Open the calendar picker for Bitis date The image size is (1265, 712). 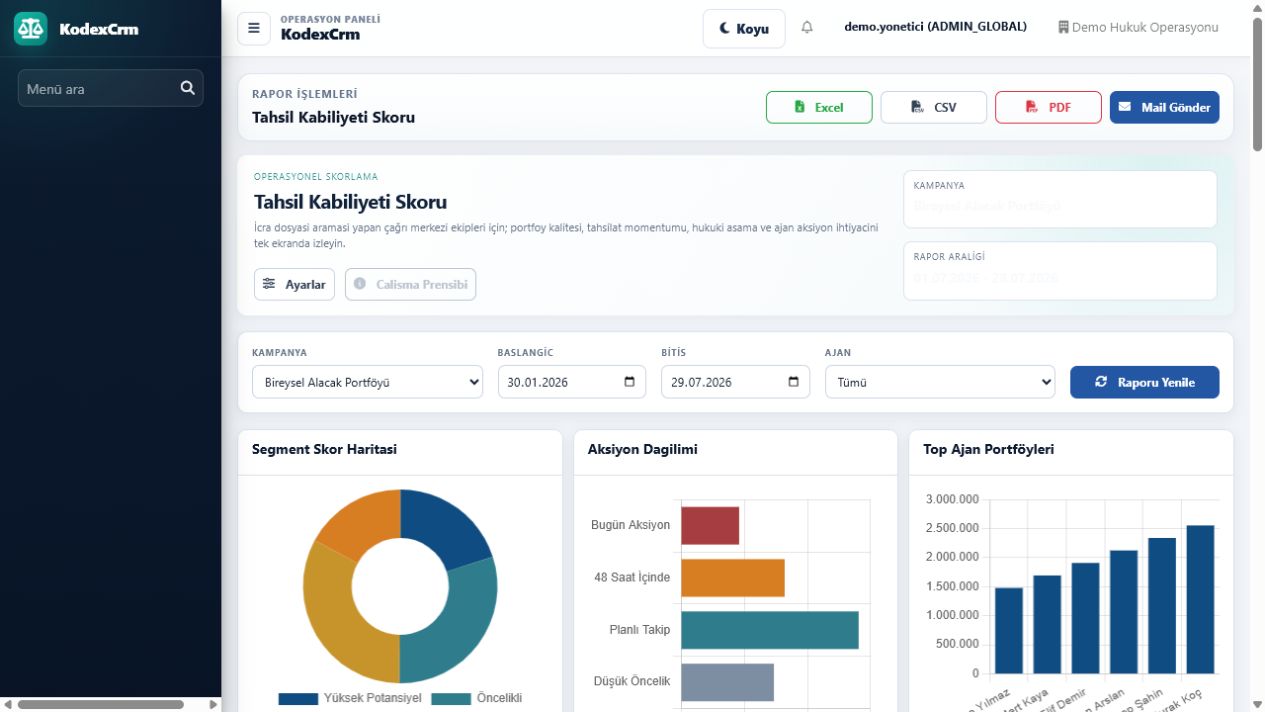coord(793,382)
